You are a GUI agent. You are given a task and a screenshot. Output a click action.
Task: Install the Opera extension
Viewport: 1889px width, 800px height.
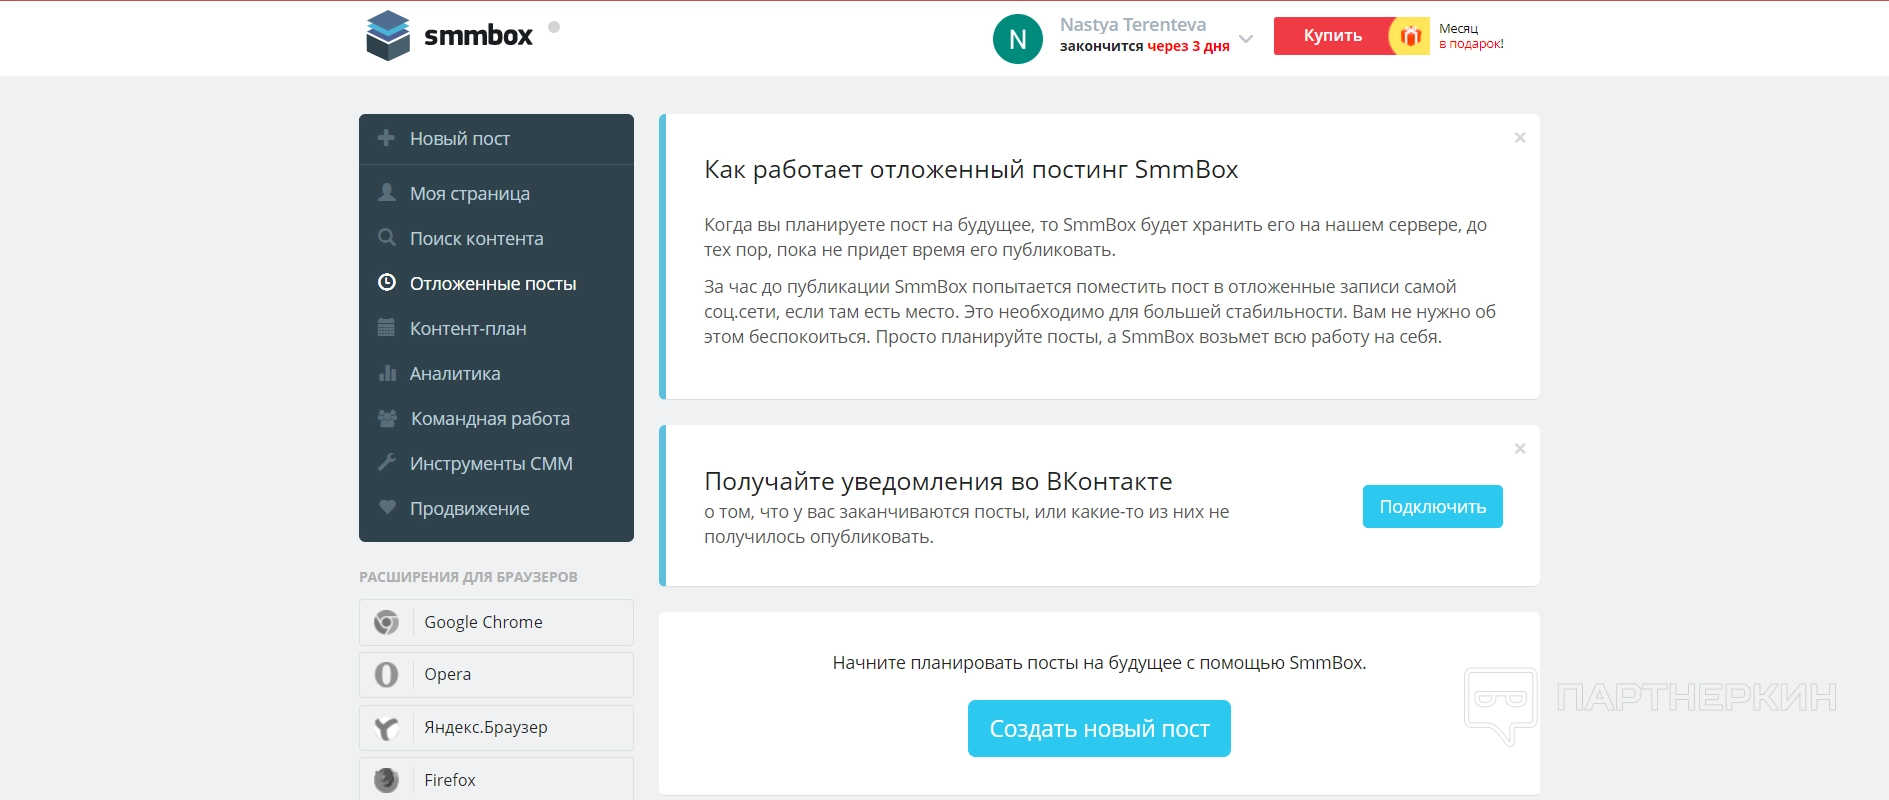pos(496,675)
